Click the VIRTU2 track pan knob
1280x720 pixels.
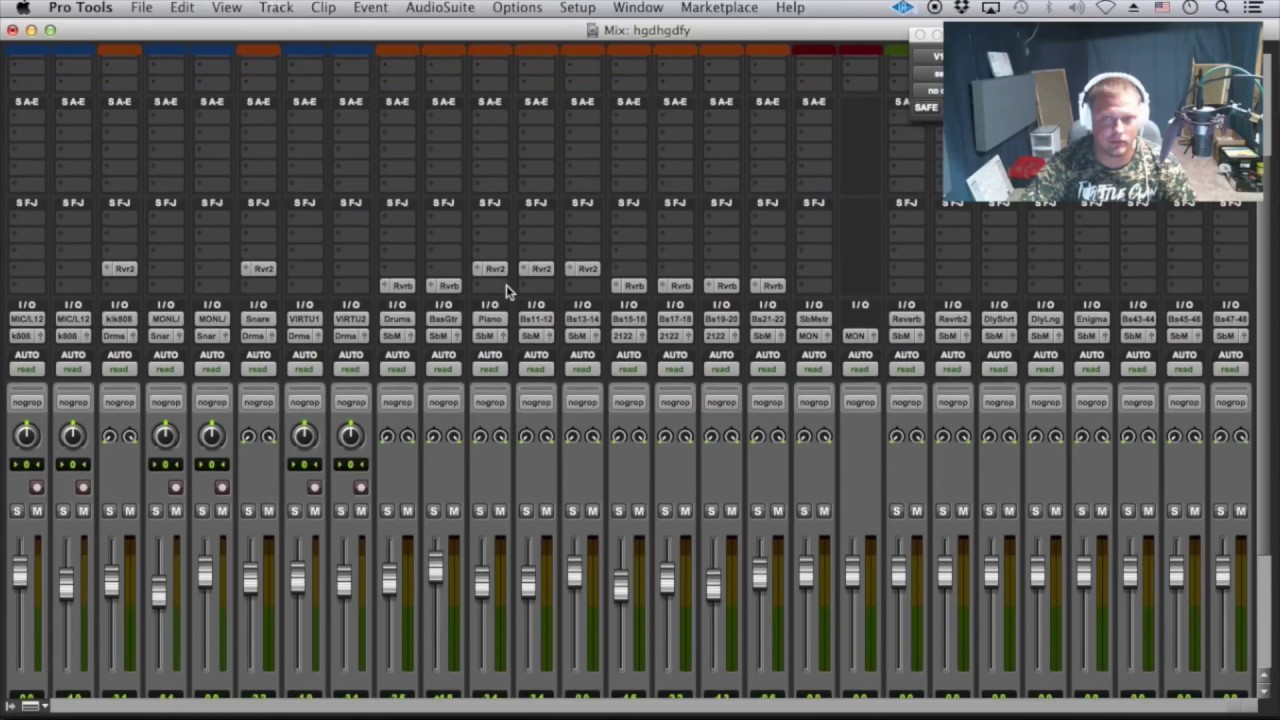[350, 435]
